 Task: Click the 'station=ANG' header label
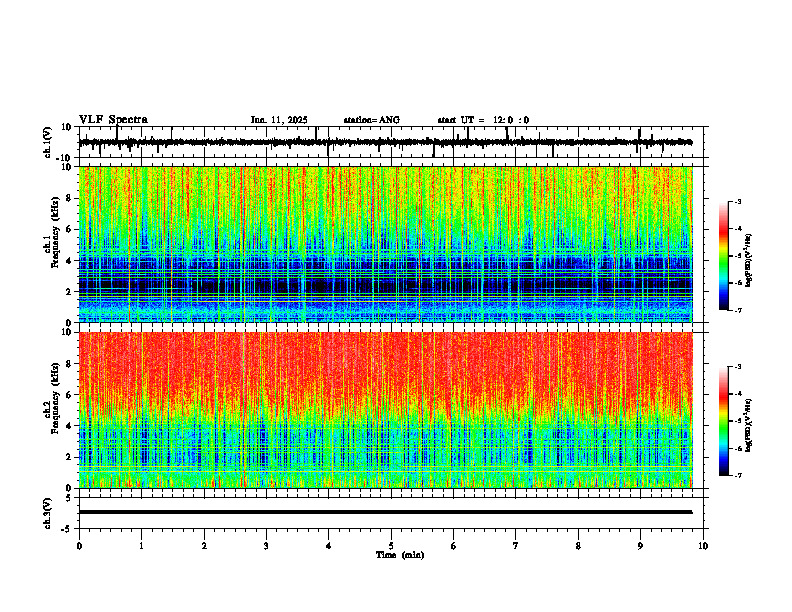click(x=372, y=120)
